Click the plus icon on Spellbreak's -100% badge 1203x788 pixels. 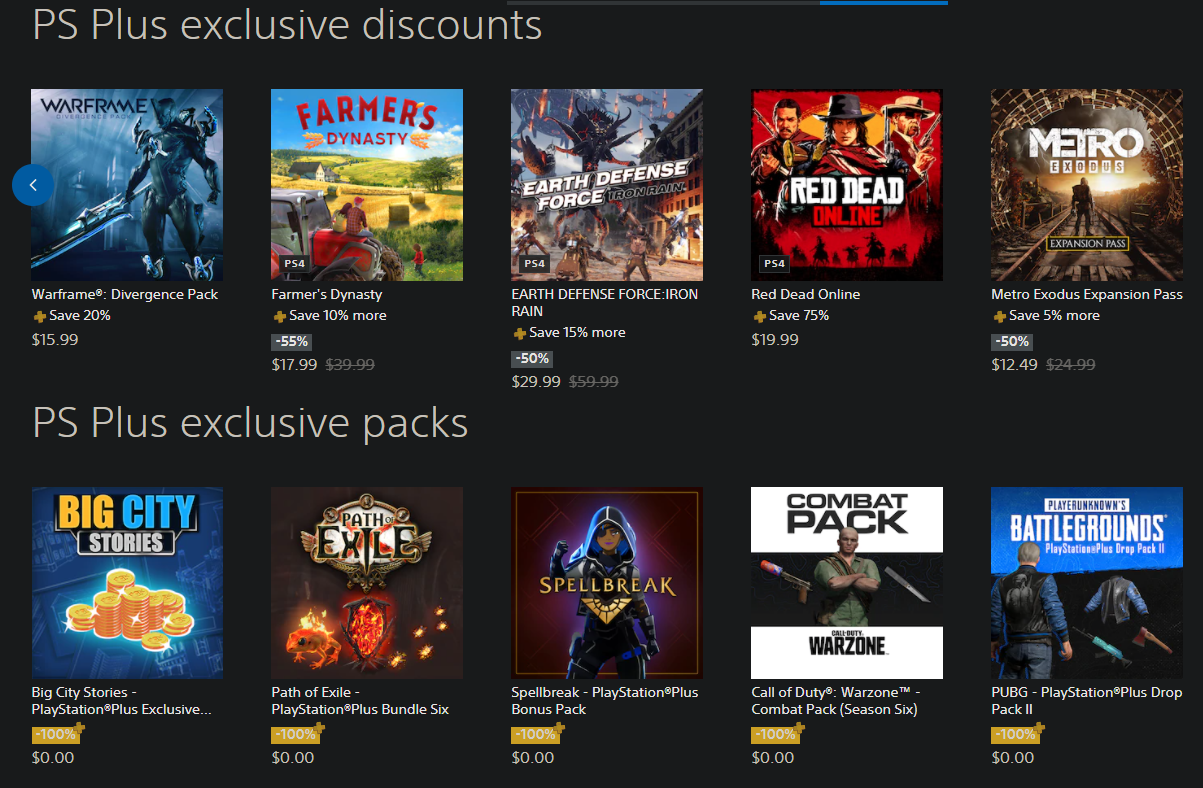coord(558,729)
